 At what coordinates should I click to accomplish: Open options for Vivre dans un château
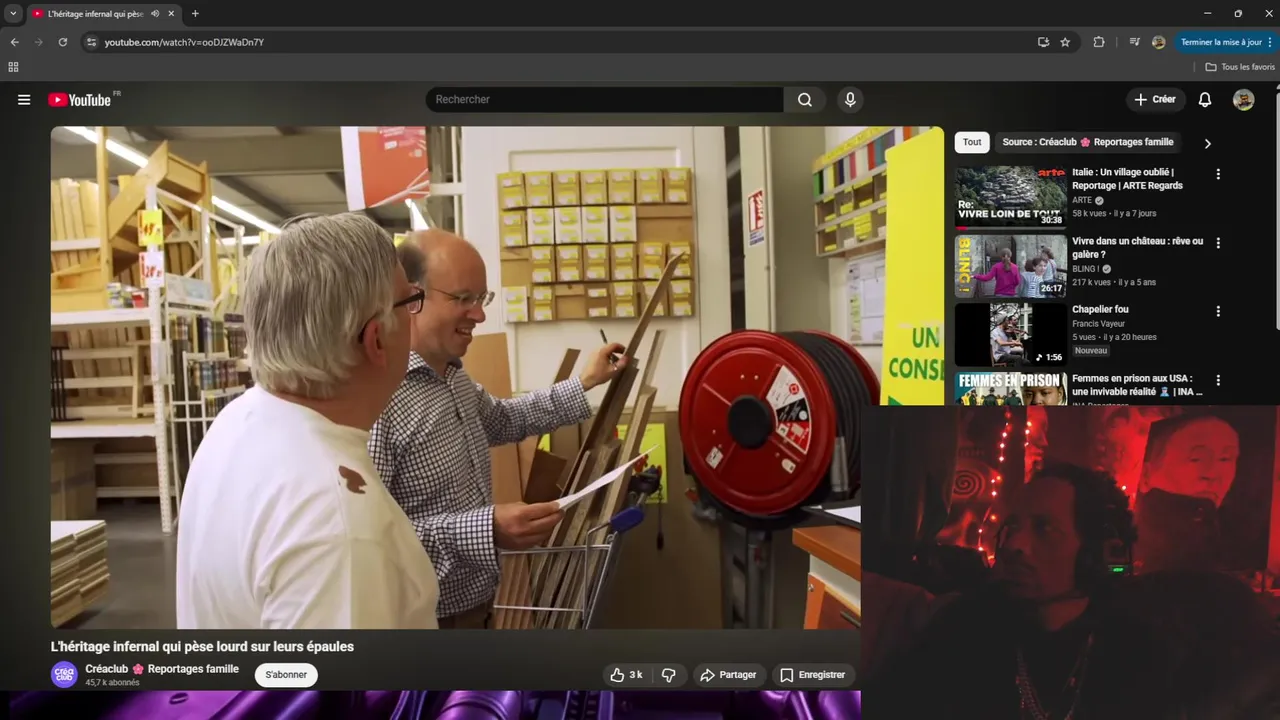(1218, 243)
